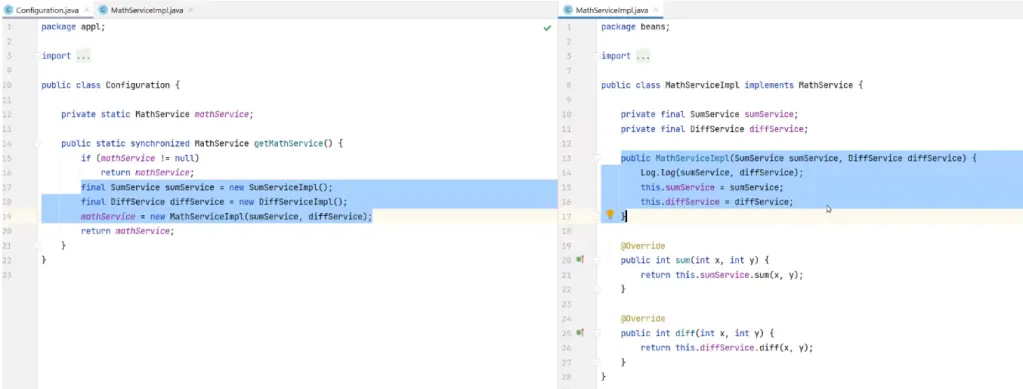Viewport: 1023px width, 389px height.
Task: Collapse the sum method fold marker
Action: (x=598, y=260)
